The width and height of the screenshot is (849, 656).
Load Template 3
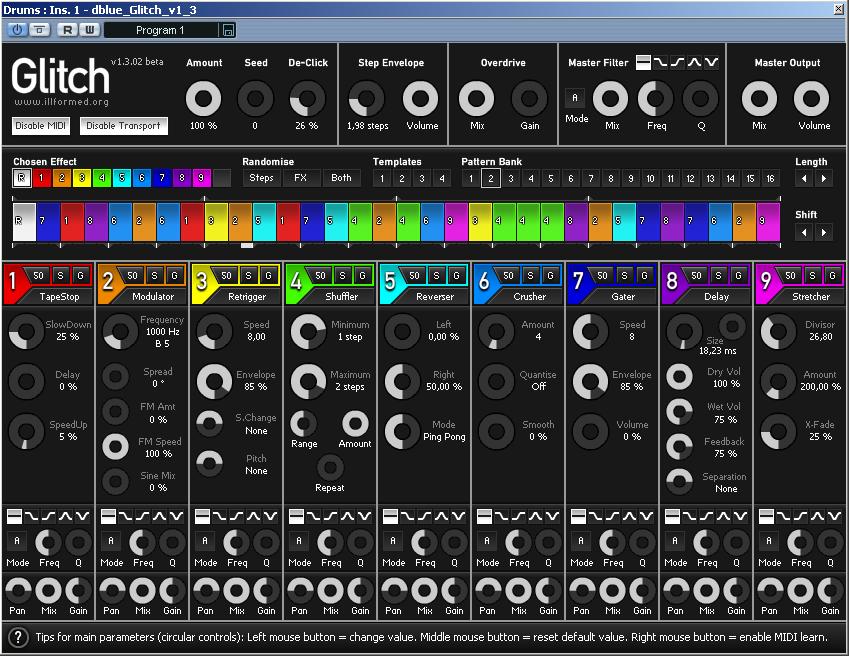pos(422,179)
